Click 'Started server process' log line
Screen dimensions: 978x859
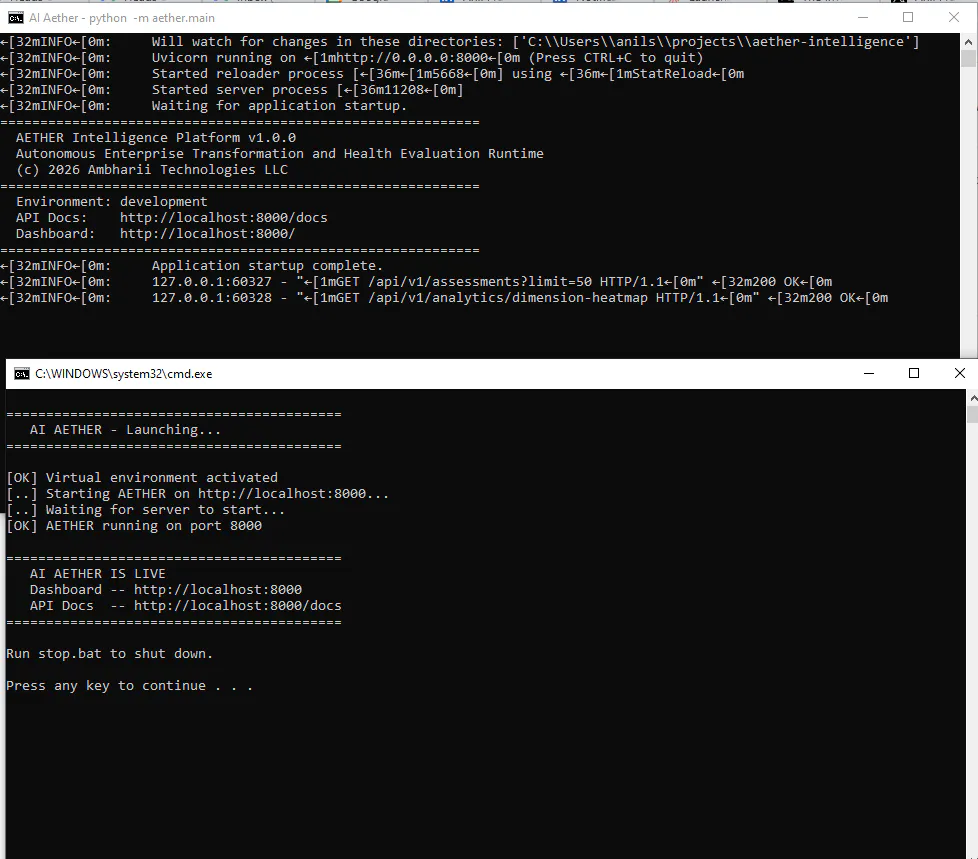click(232, 90)
